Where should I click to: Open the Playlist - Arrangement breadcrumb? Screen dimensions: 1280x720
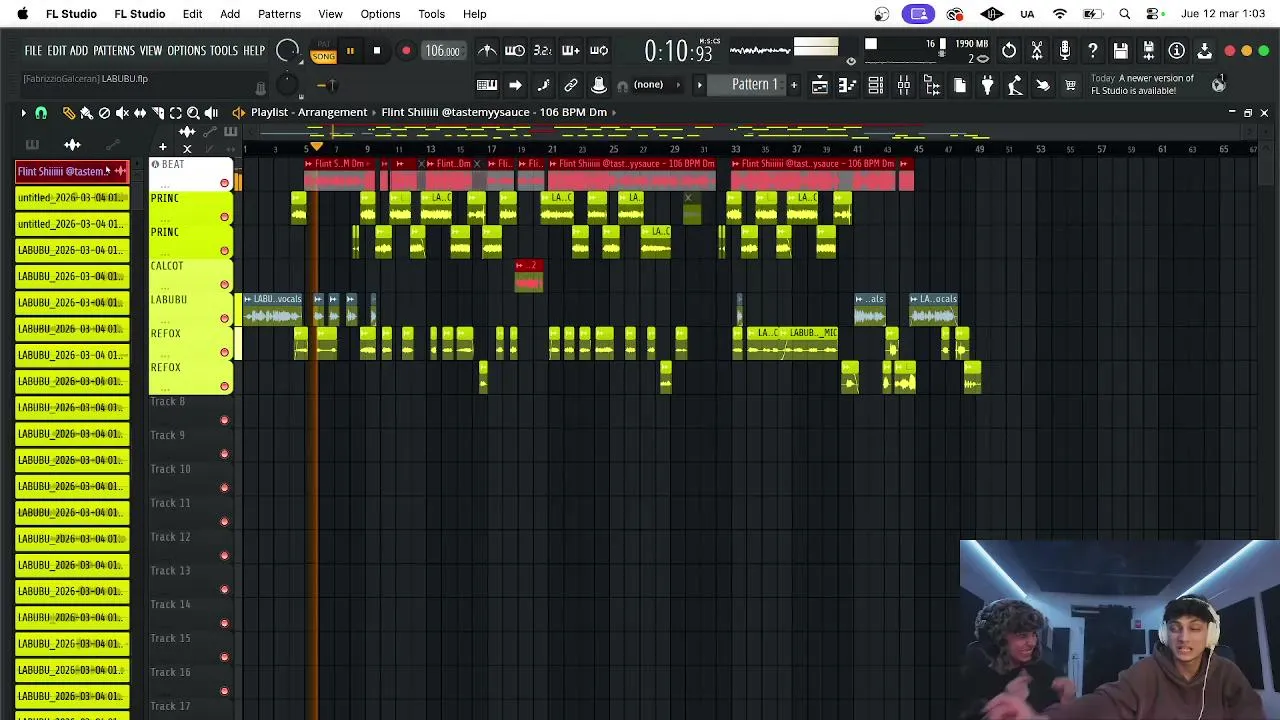pyautogui.click(x=309, y=112)
